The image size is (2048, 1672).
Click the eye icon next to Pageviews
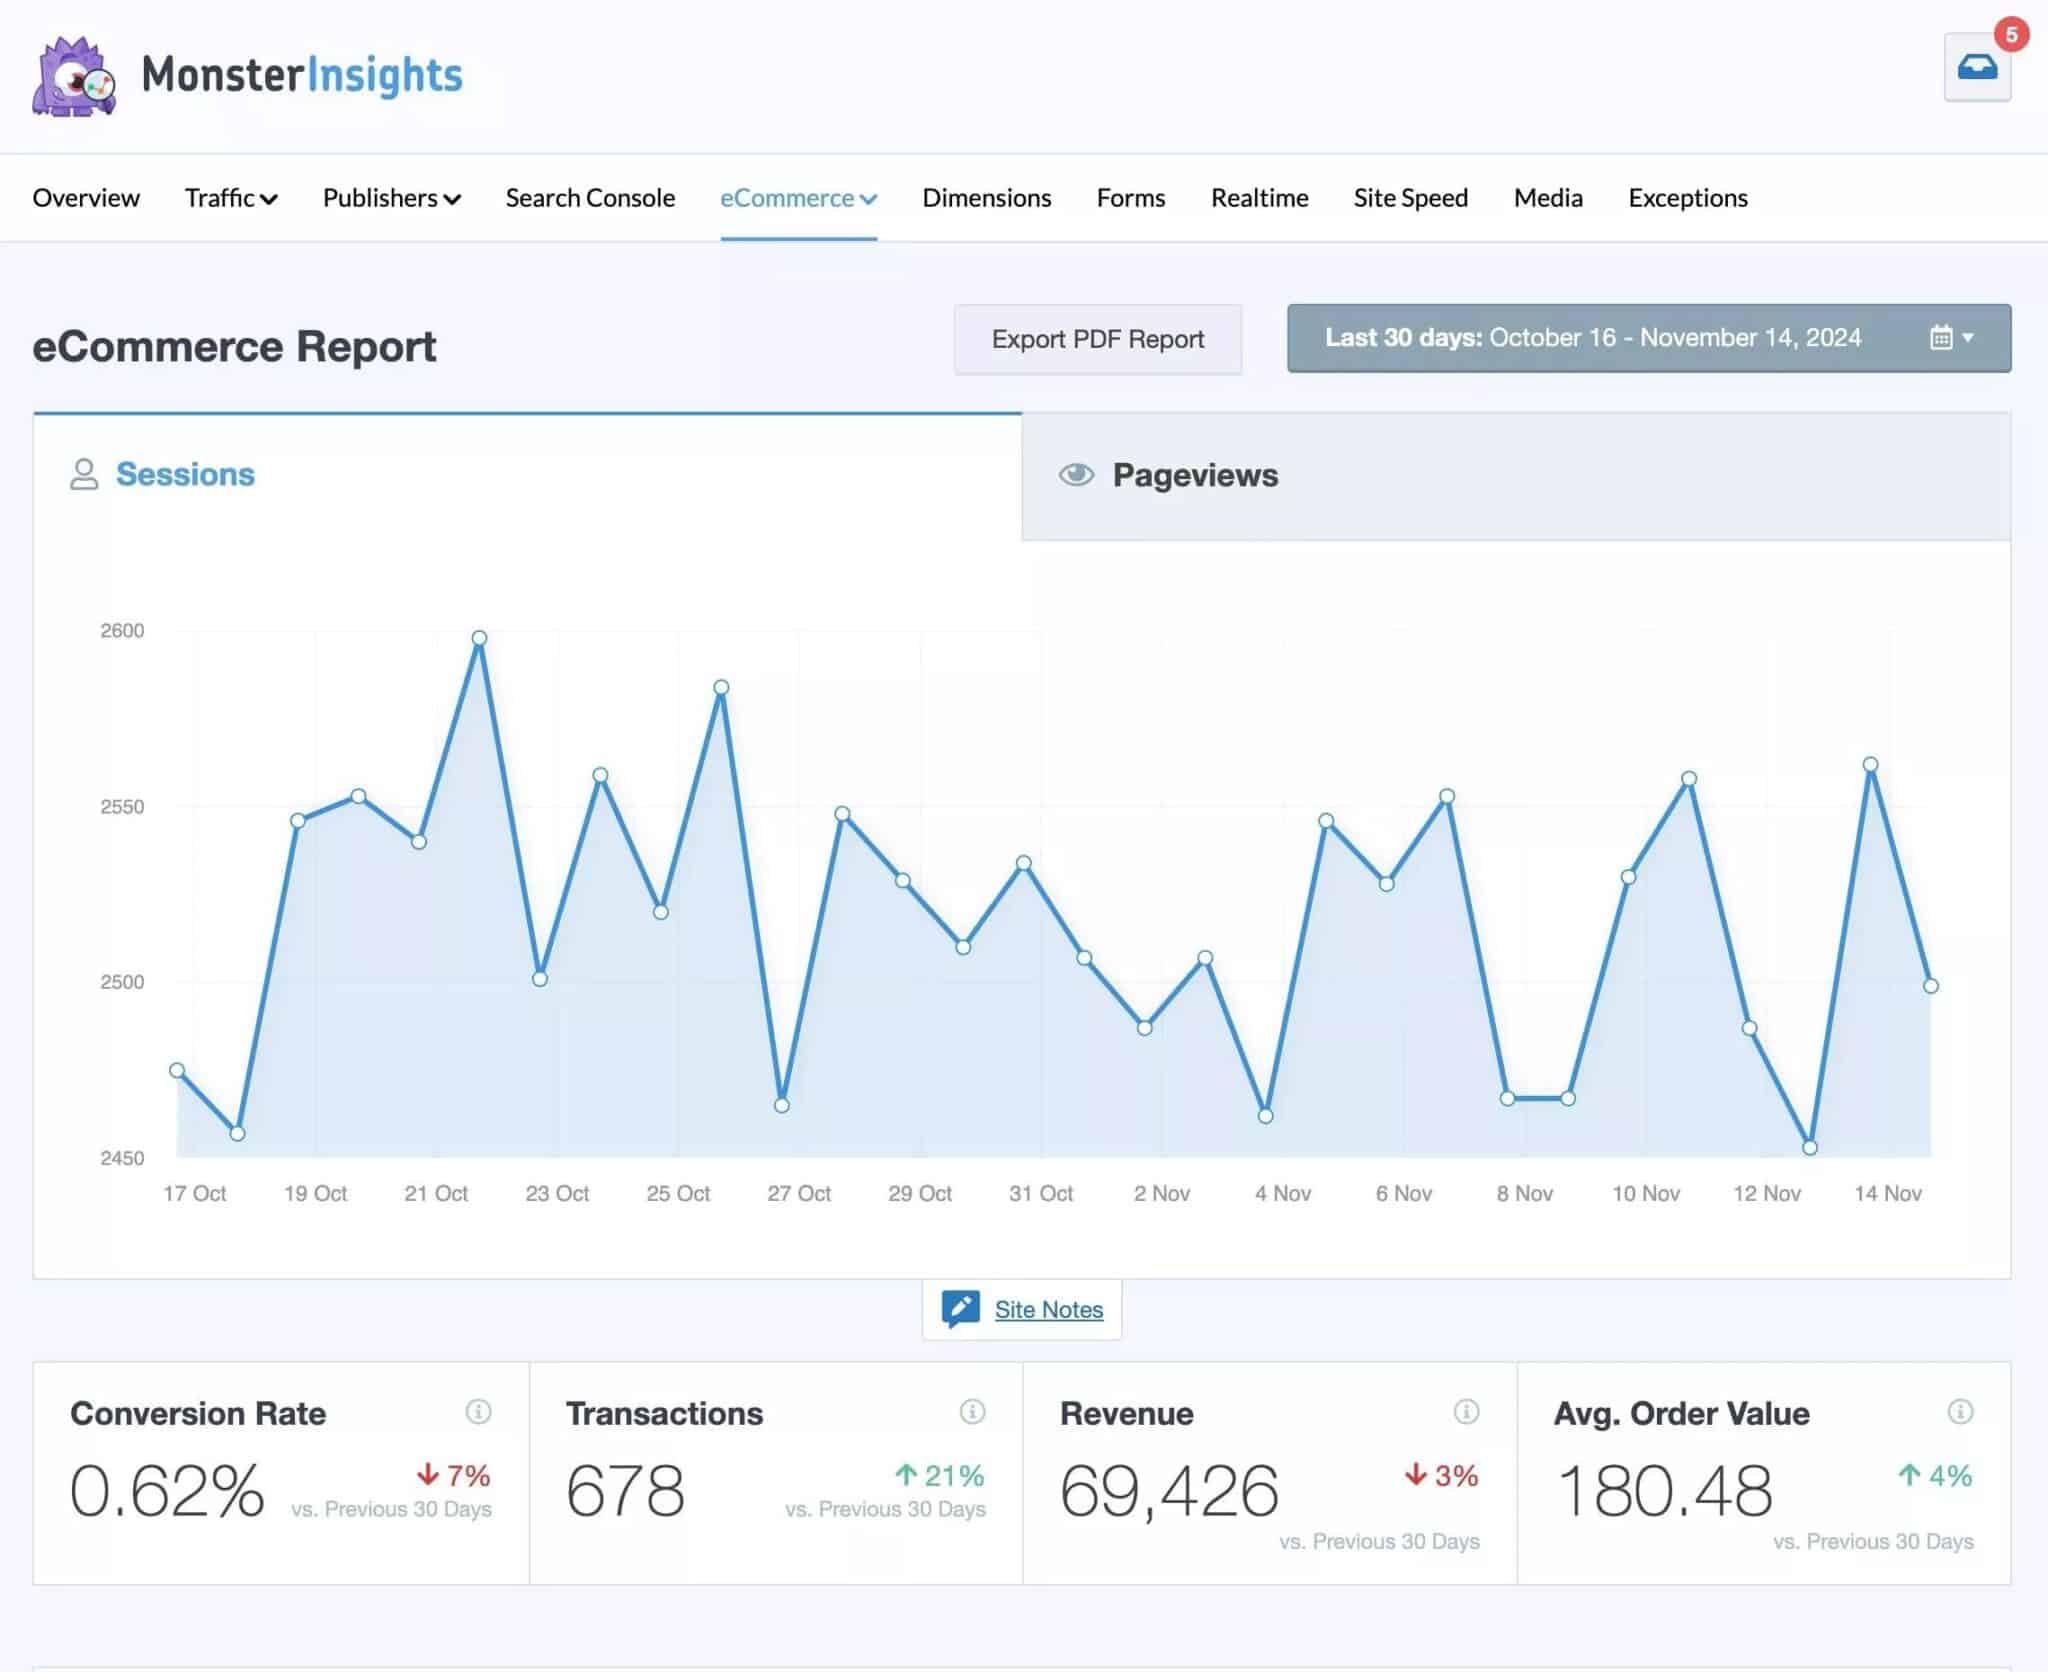[x=1077, y=475]
